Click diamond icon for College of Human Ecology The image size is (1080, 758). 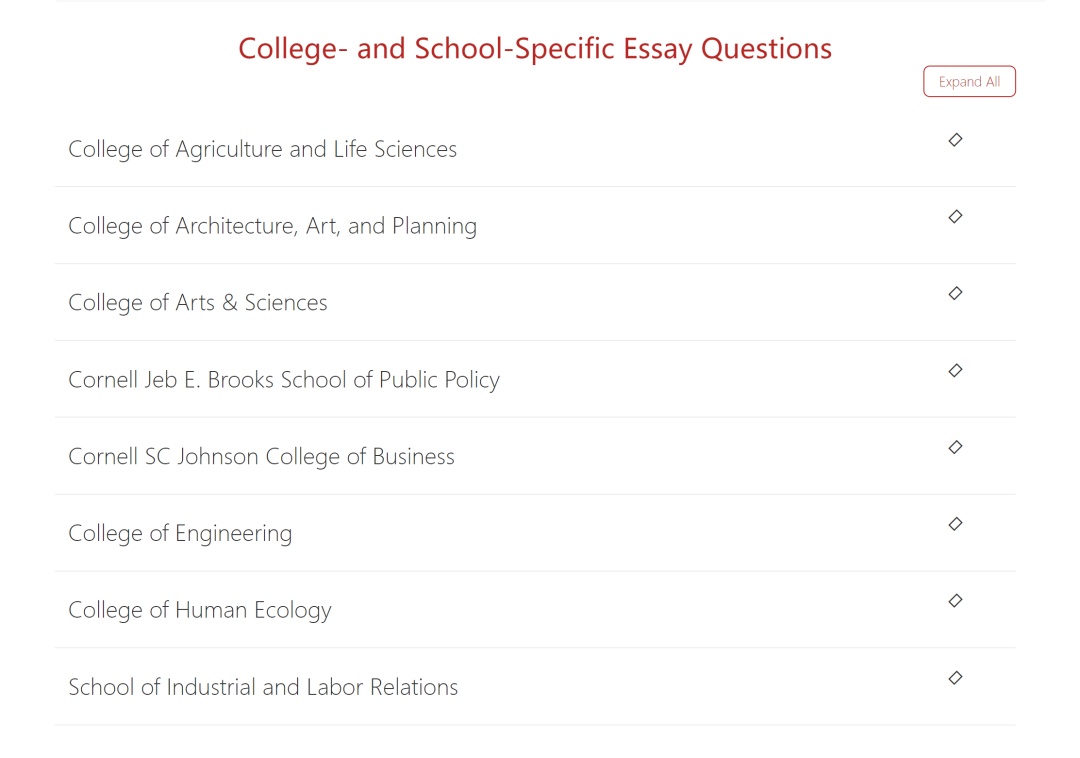click(955, 601)
